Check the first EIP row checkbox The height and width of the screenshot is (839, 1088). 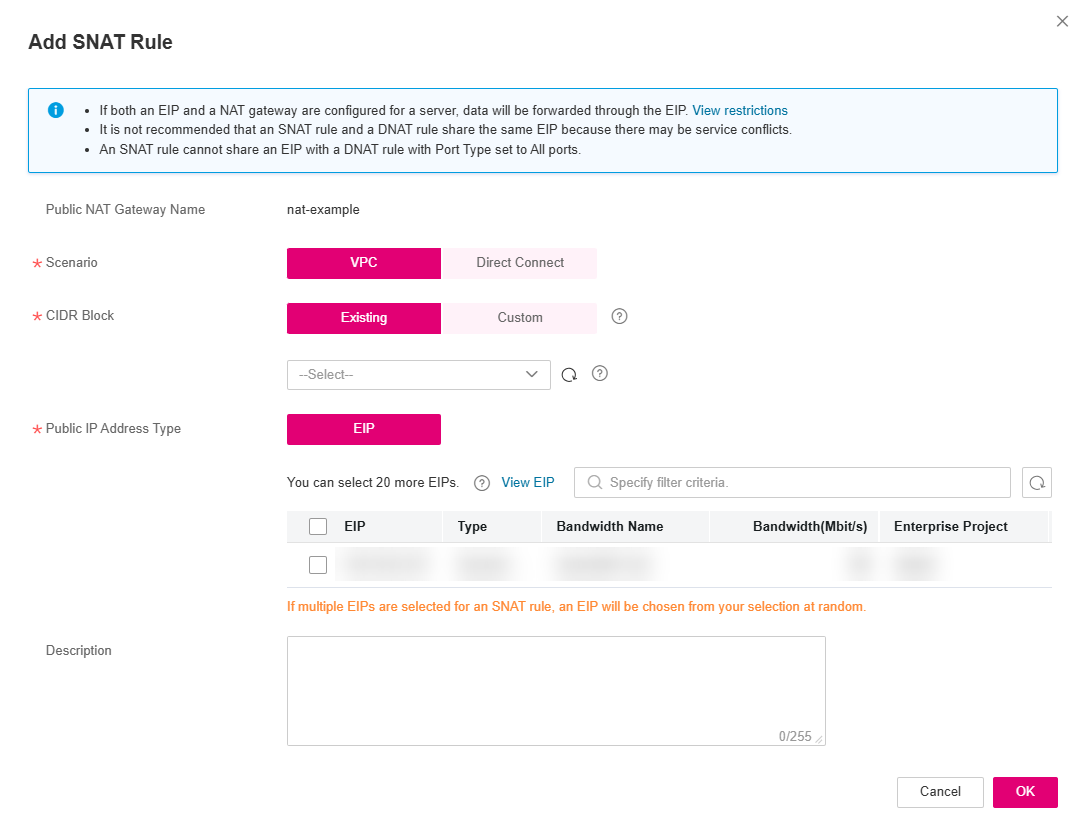318,565
